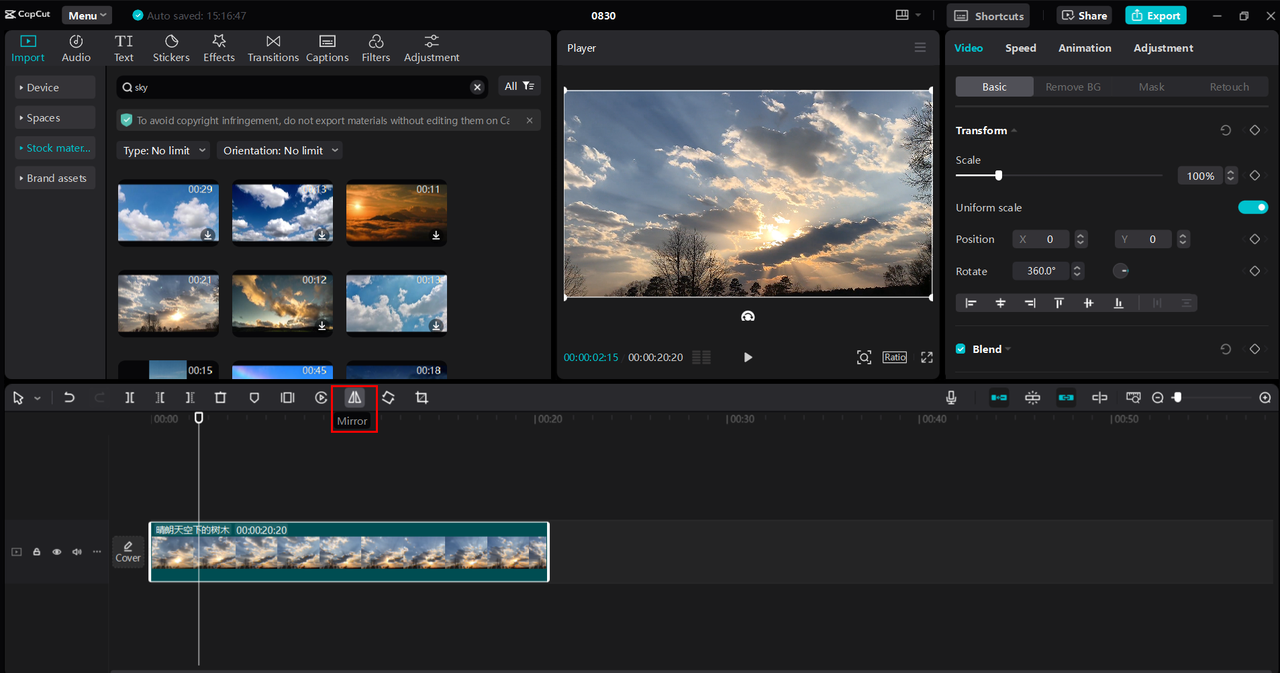The width and height of the screenshot is (1280, 673).
Task: Open the Type: No limit dropdown
Action: point(164,150)
